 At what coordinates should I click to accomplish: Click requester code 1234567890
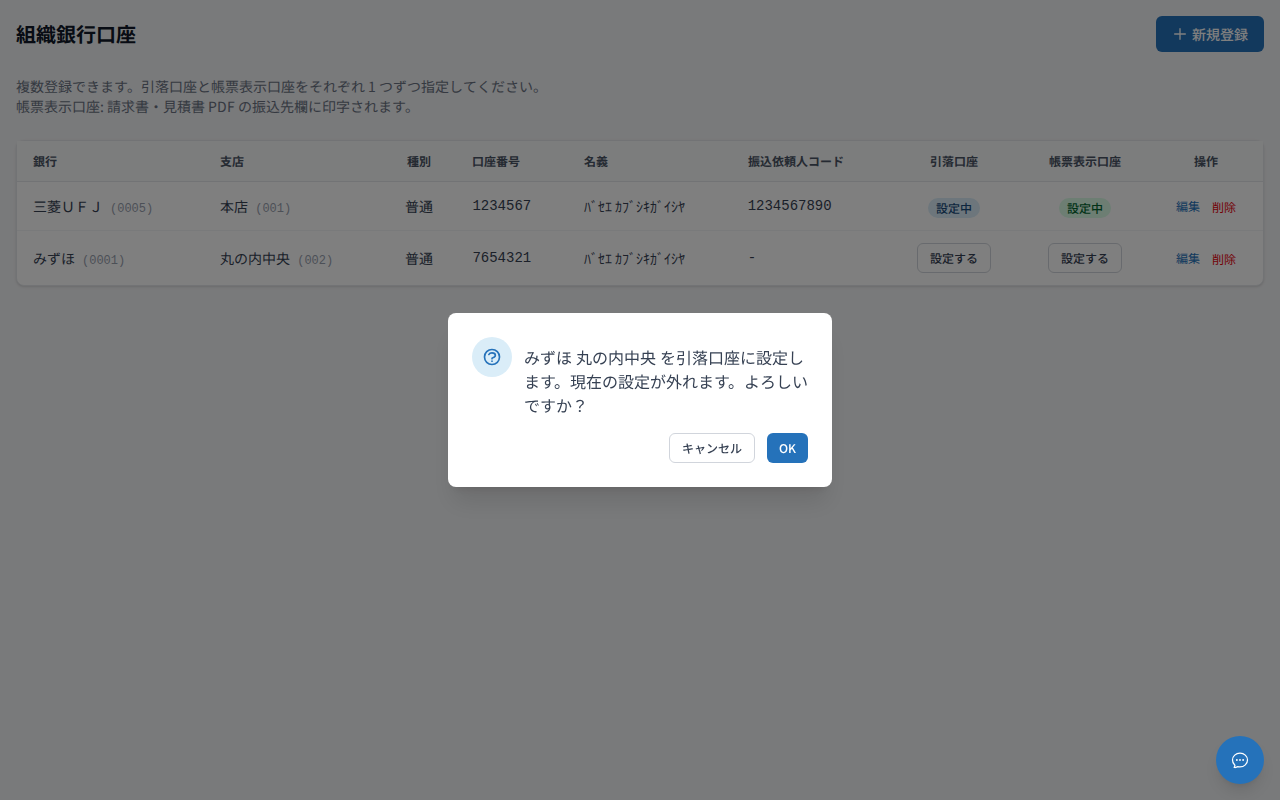pyautogui.click(x=790, y=206)
